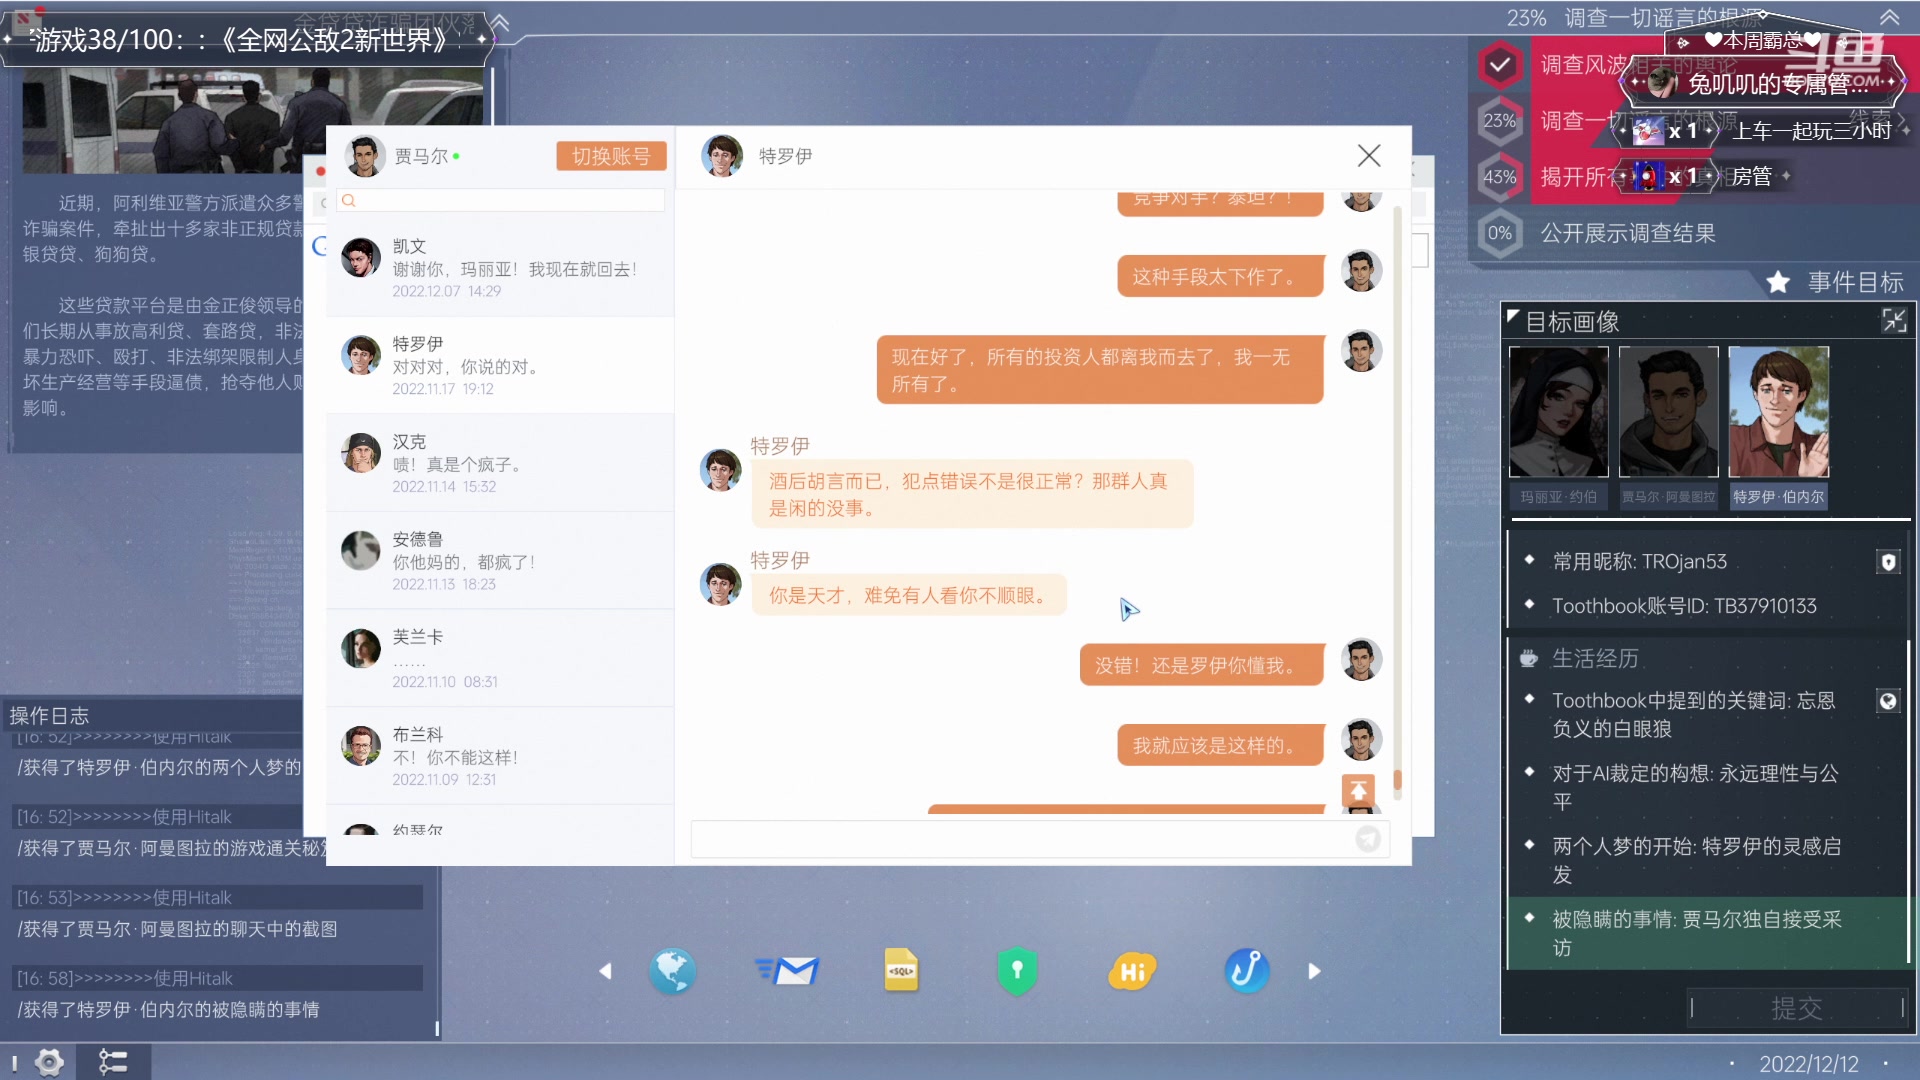The image size is (1920, 1080).
Task: Open the task list icon in bottom bar
Action: 113,1061
